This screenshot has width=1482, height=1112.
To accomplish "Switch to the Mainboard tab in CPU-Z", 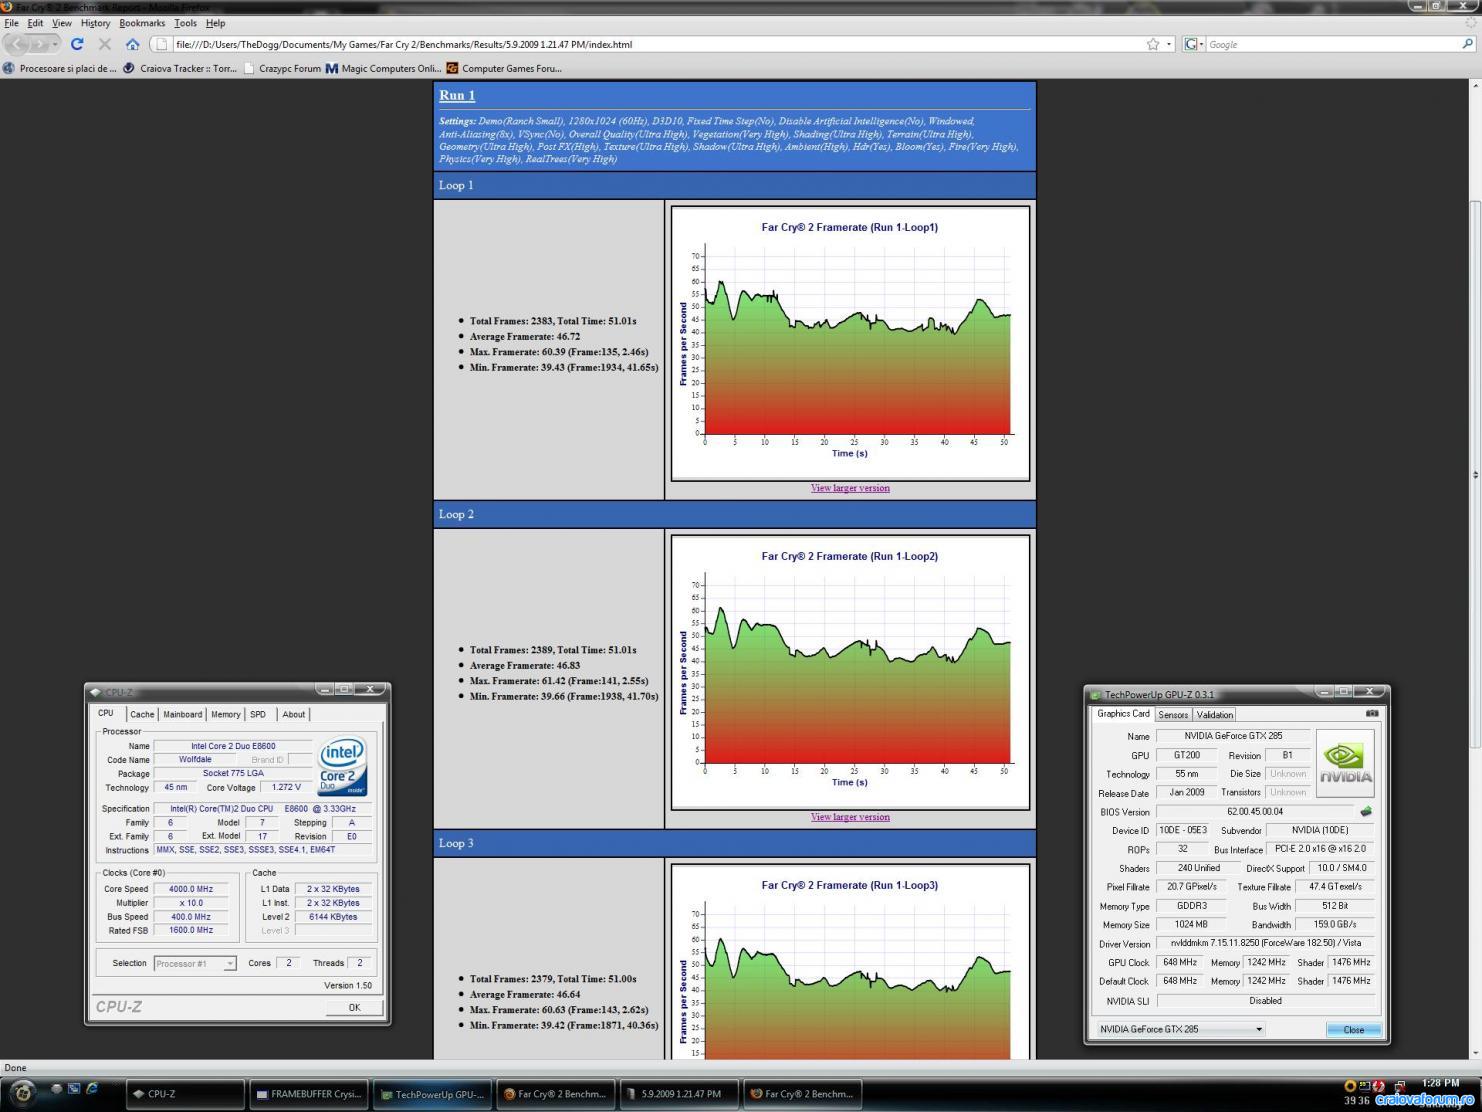I will 183,714.
